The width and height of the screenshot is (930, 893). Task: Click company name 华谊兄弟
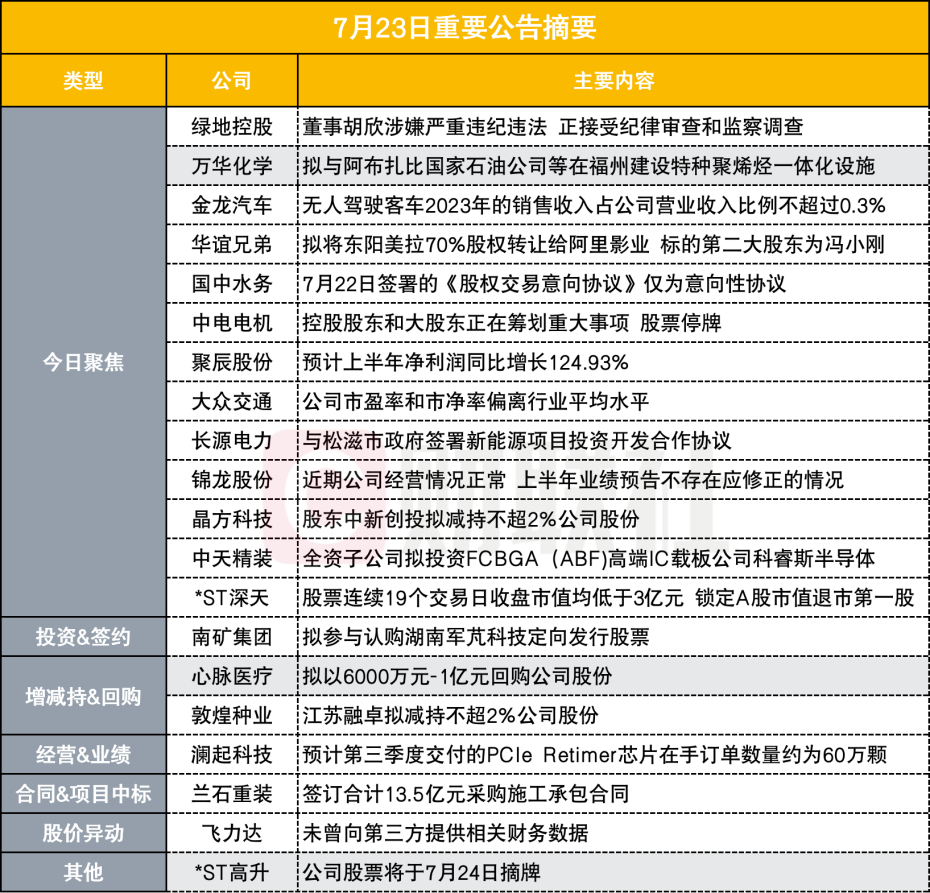pos(232,244)
